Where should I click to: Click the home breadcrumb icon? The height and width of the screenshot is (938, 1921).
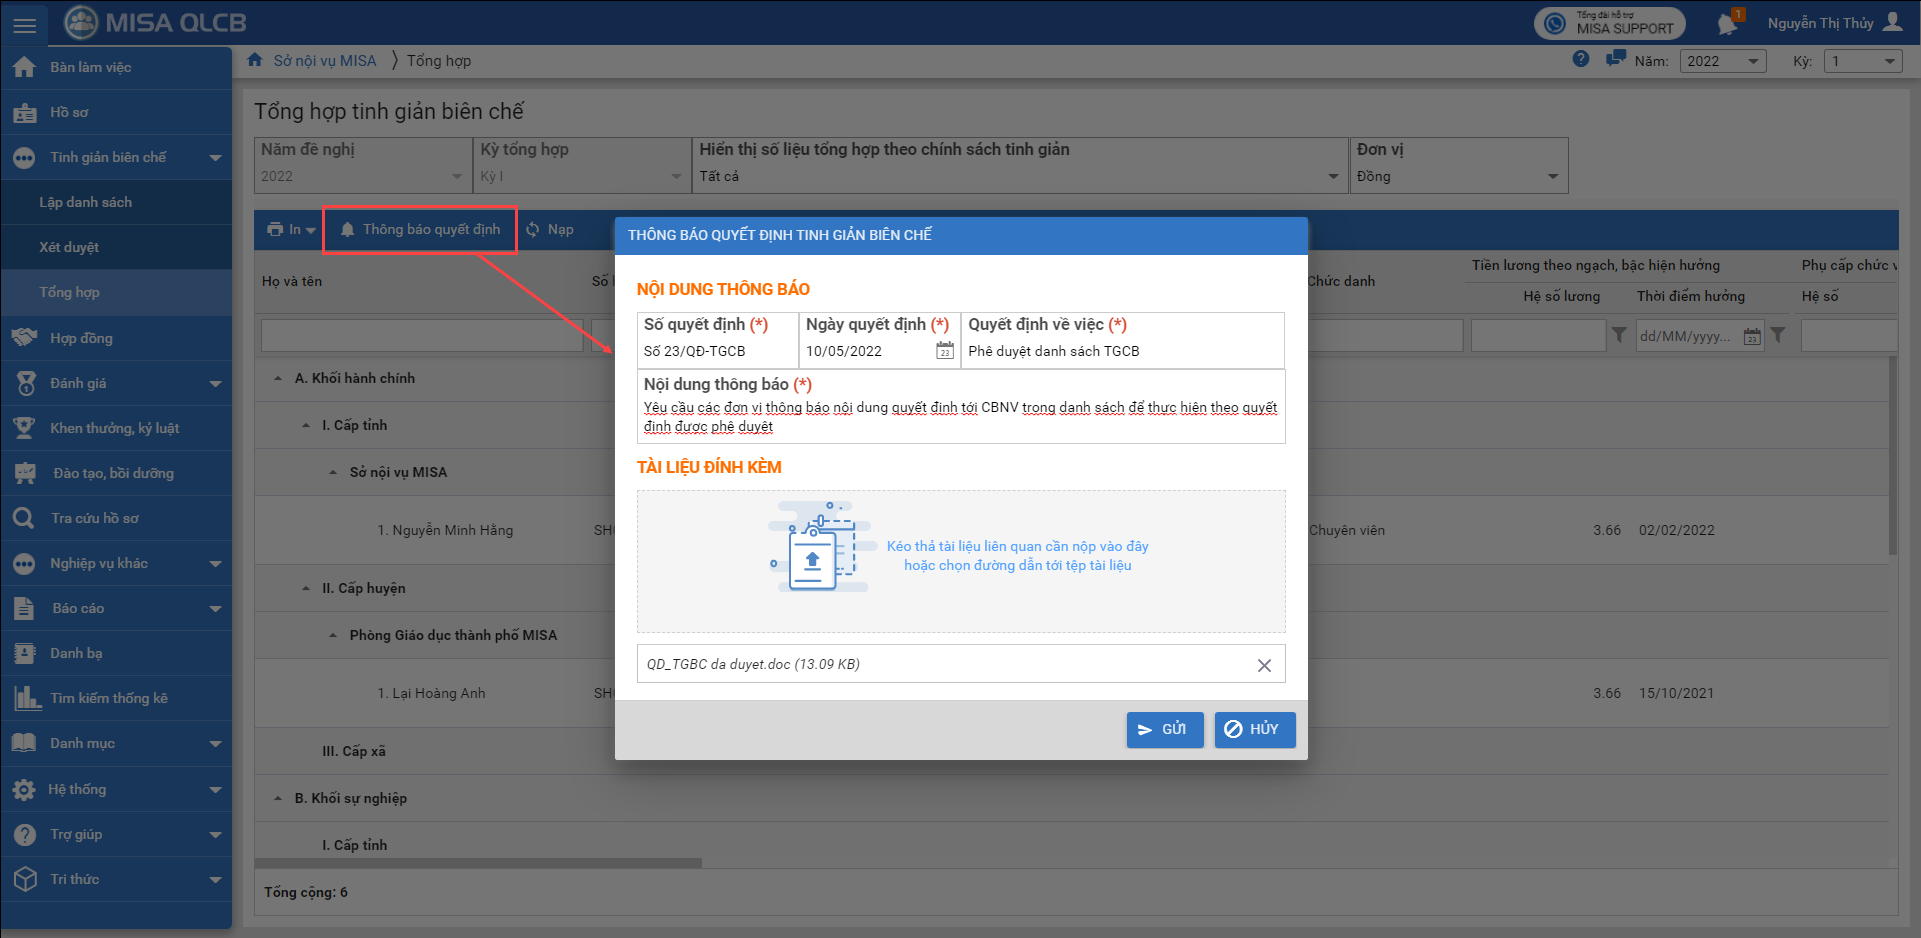click(255, 60)
